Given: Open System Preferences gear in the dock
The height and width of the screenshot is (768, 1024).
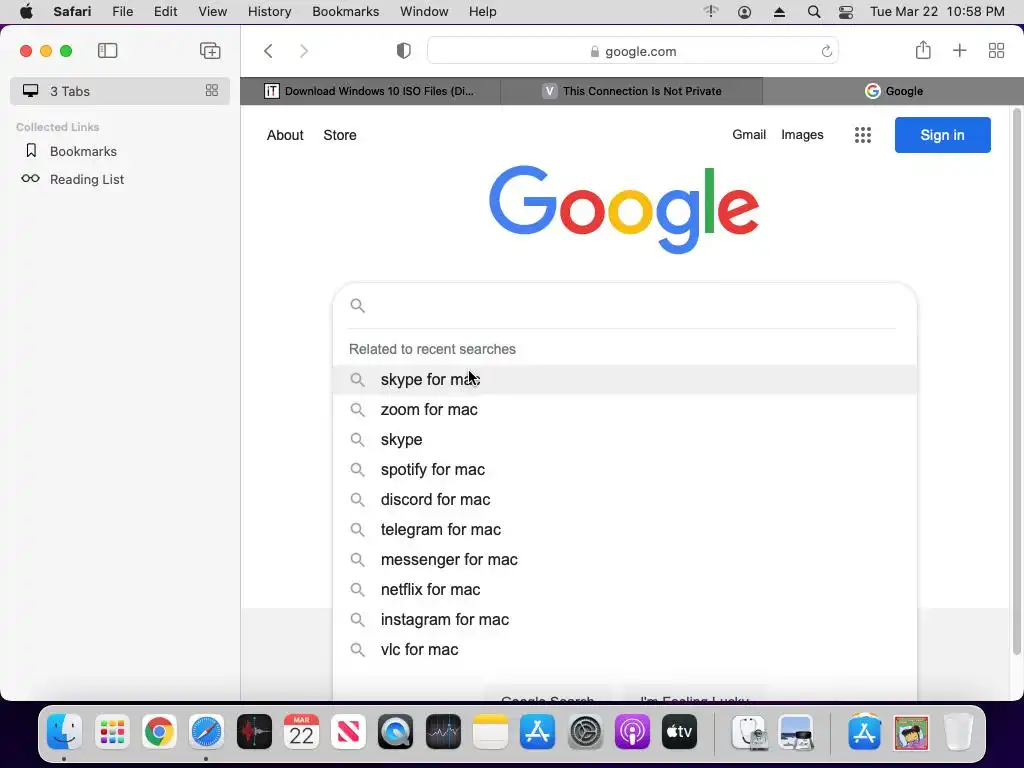Looking at the screenshot, I should [x=585, y=732].
